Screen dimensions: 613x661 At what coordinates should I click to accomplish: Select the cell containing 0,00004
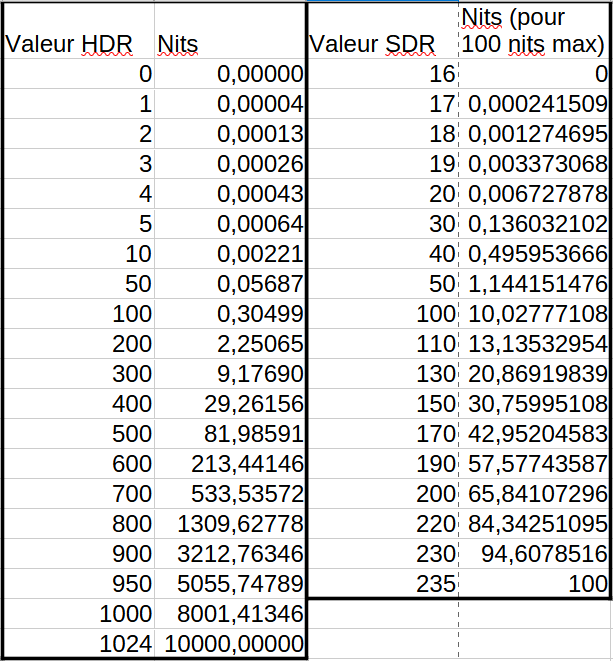click(x=230, y=103)
